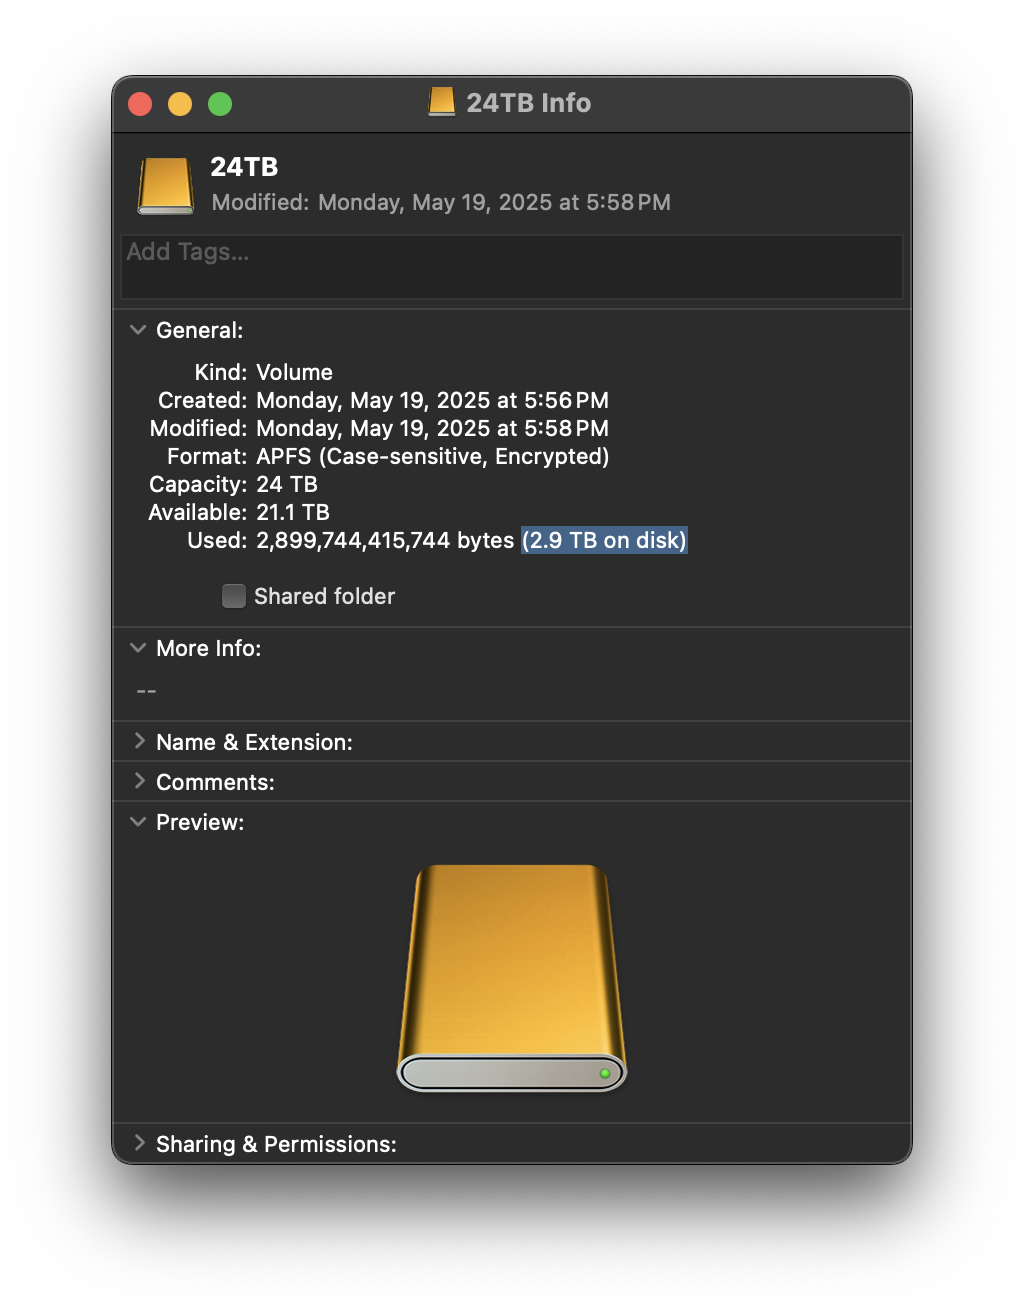Click the Kind value 'Volume'
The width and height of the screenshot is (1024, 1312).
click(x=294, y=372)
